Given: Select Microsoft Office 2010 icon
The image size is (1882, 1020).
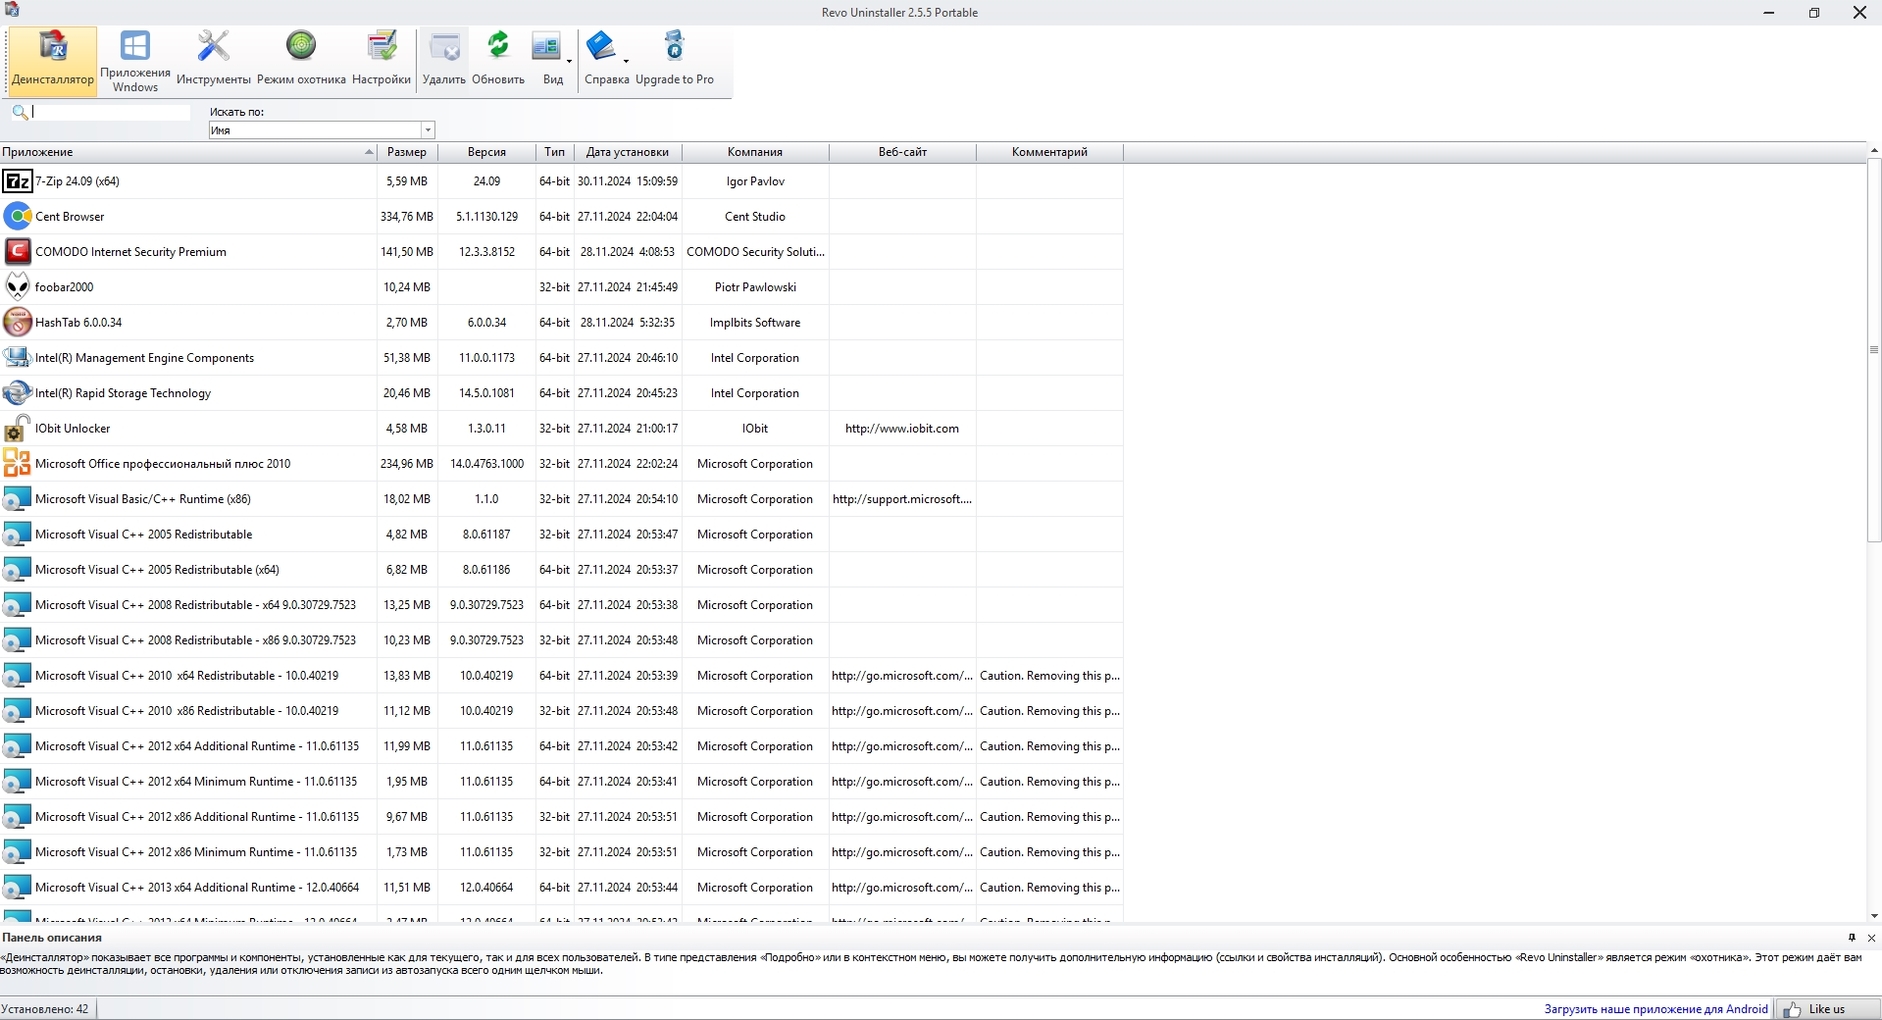Looking at the screenshot, I should pyautogui.click(x=17, y=463).
